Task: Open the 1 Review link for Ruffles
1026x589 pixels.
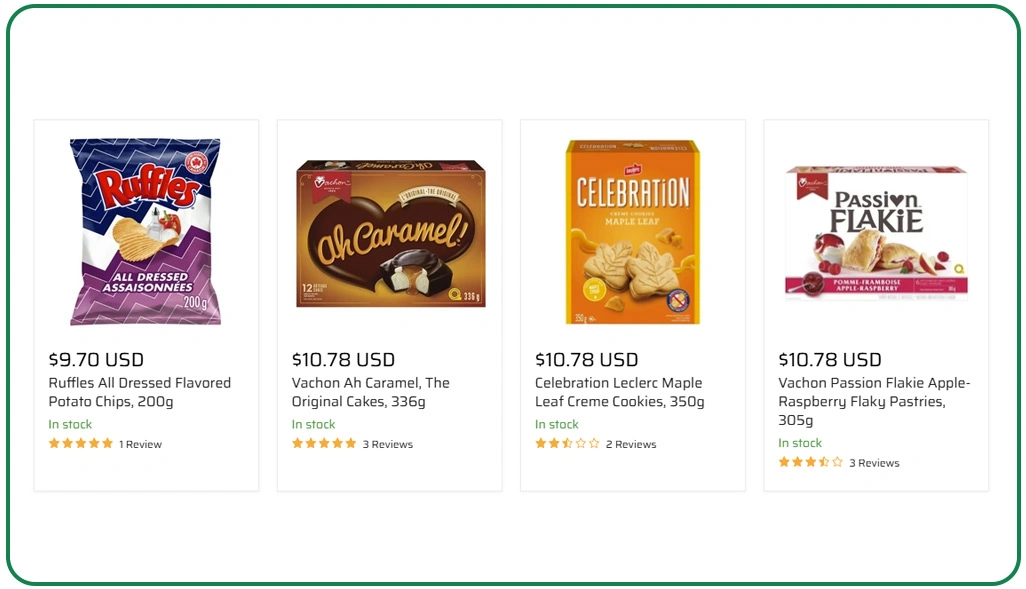Action: (x=141, y=443)
